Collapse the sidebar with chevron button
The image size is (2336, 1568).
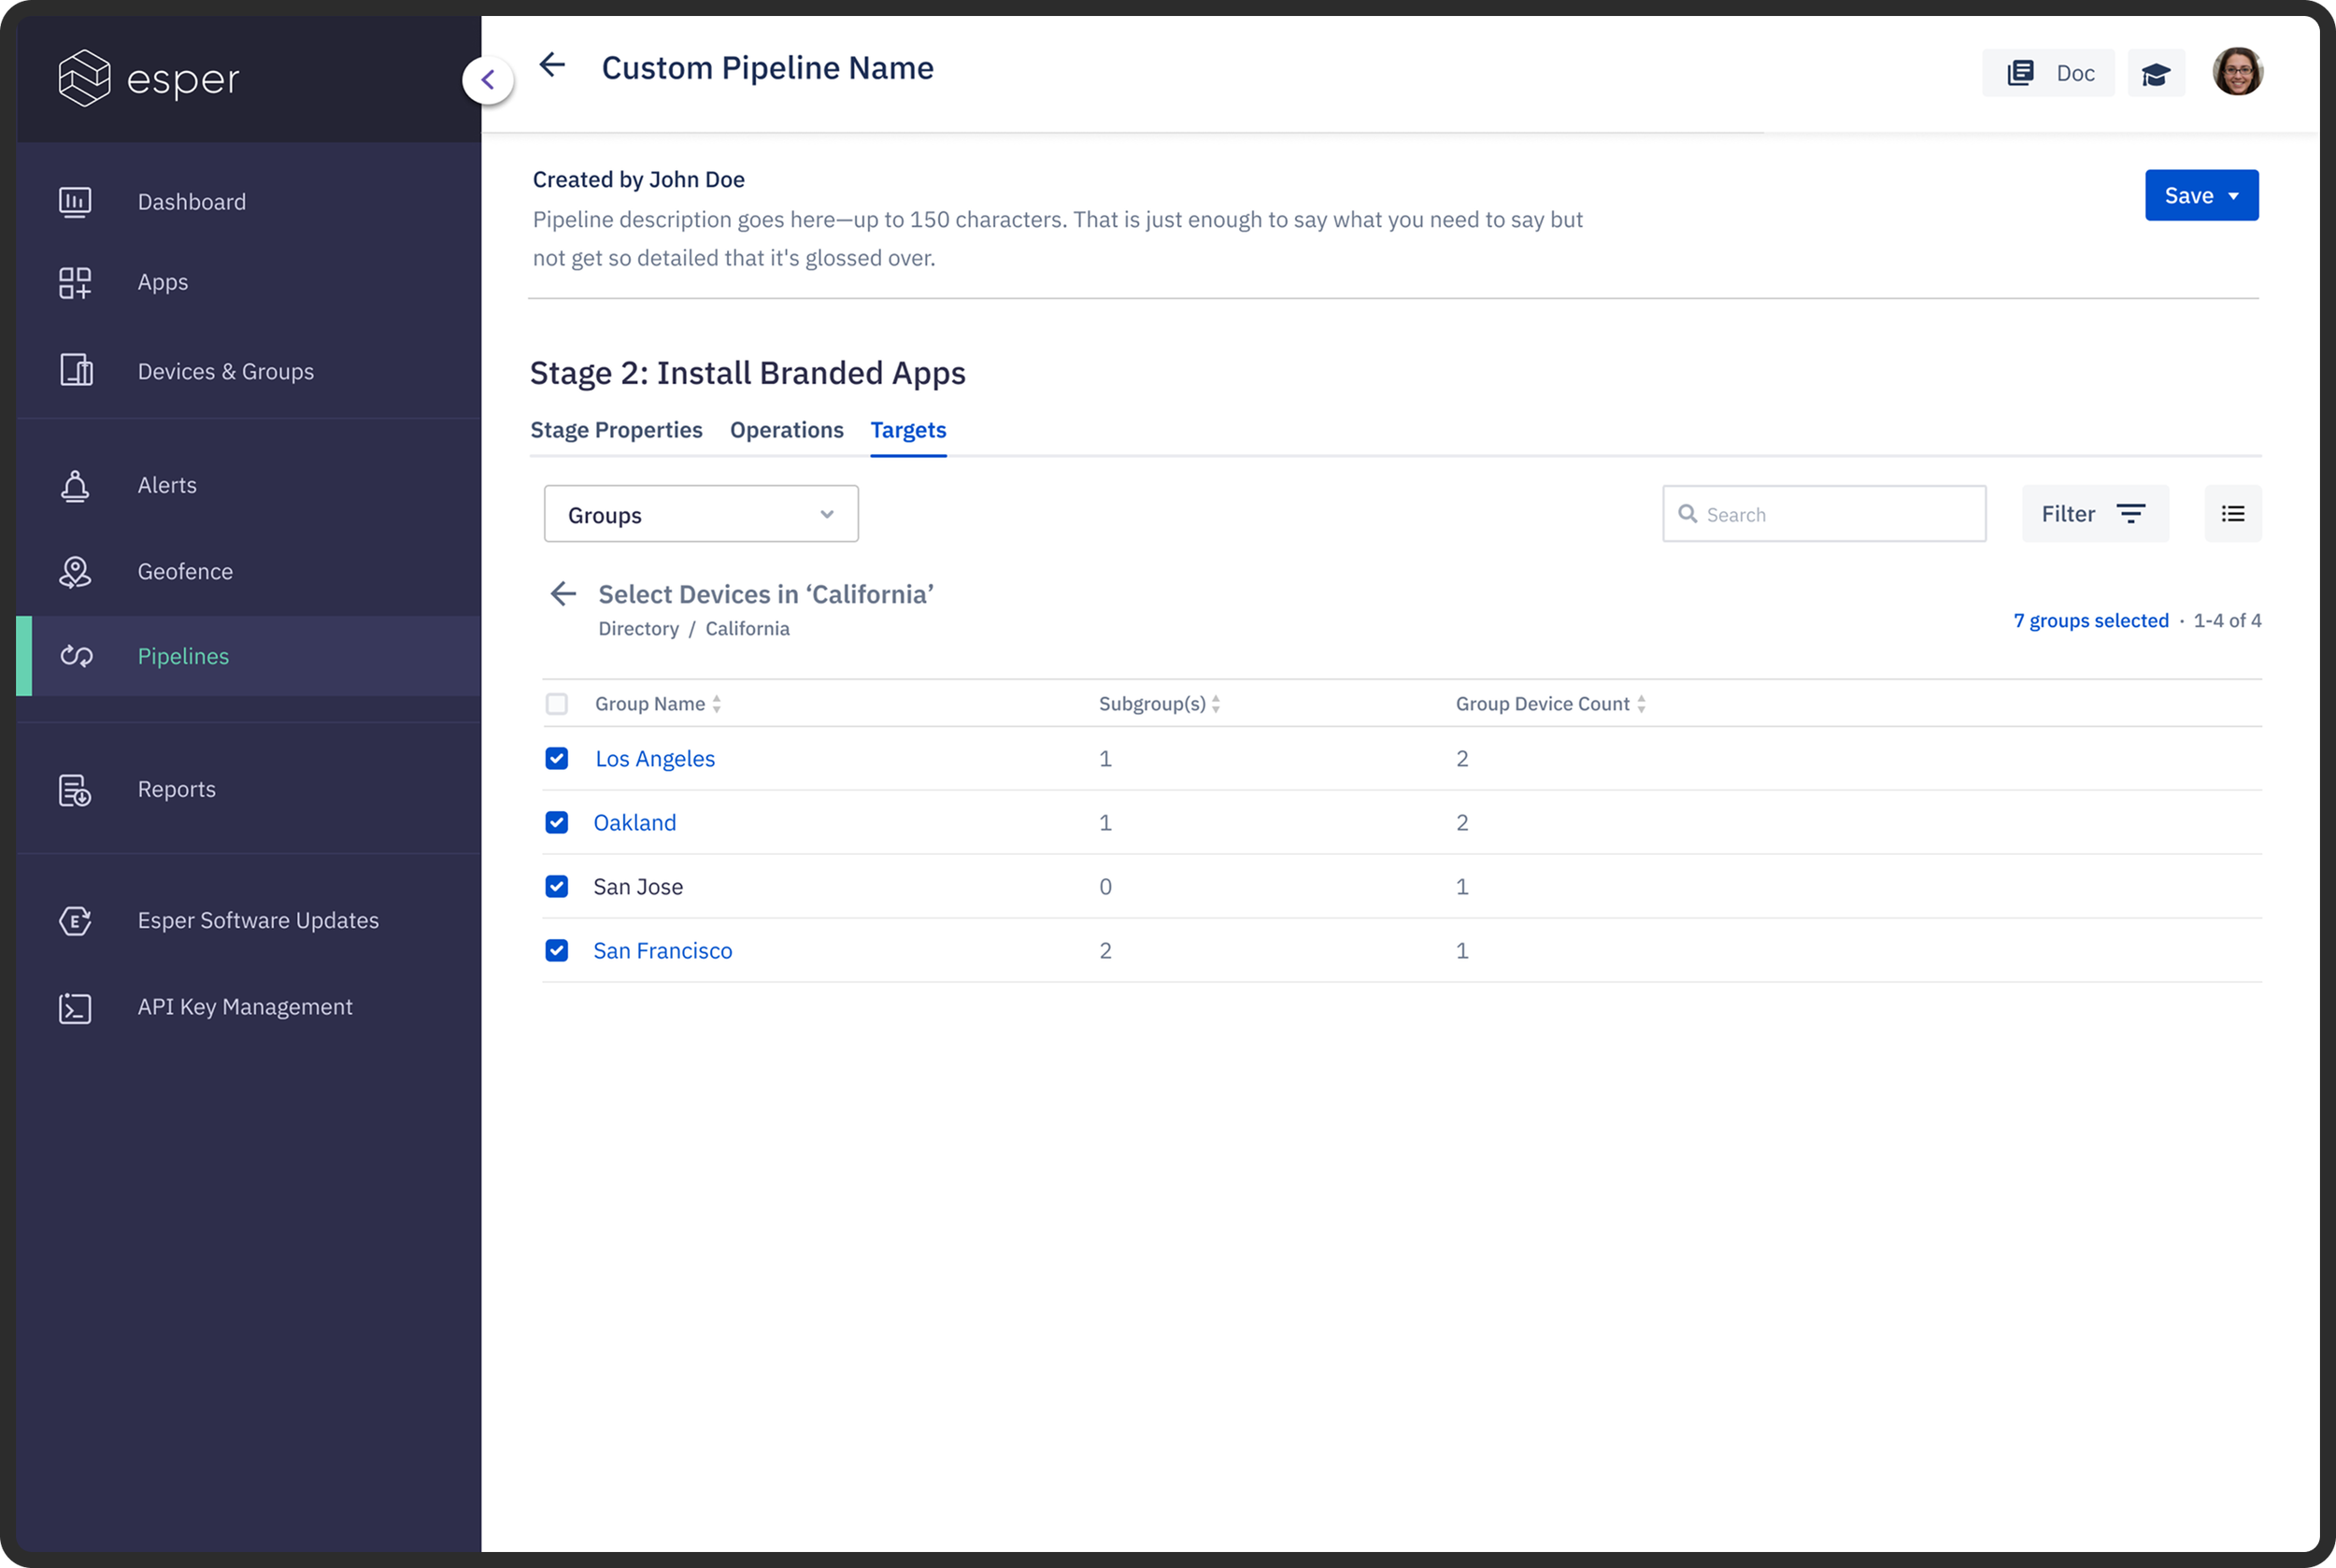click(x=488, y=80)
